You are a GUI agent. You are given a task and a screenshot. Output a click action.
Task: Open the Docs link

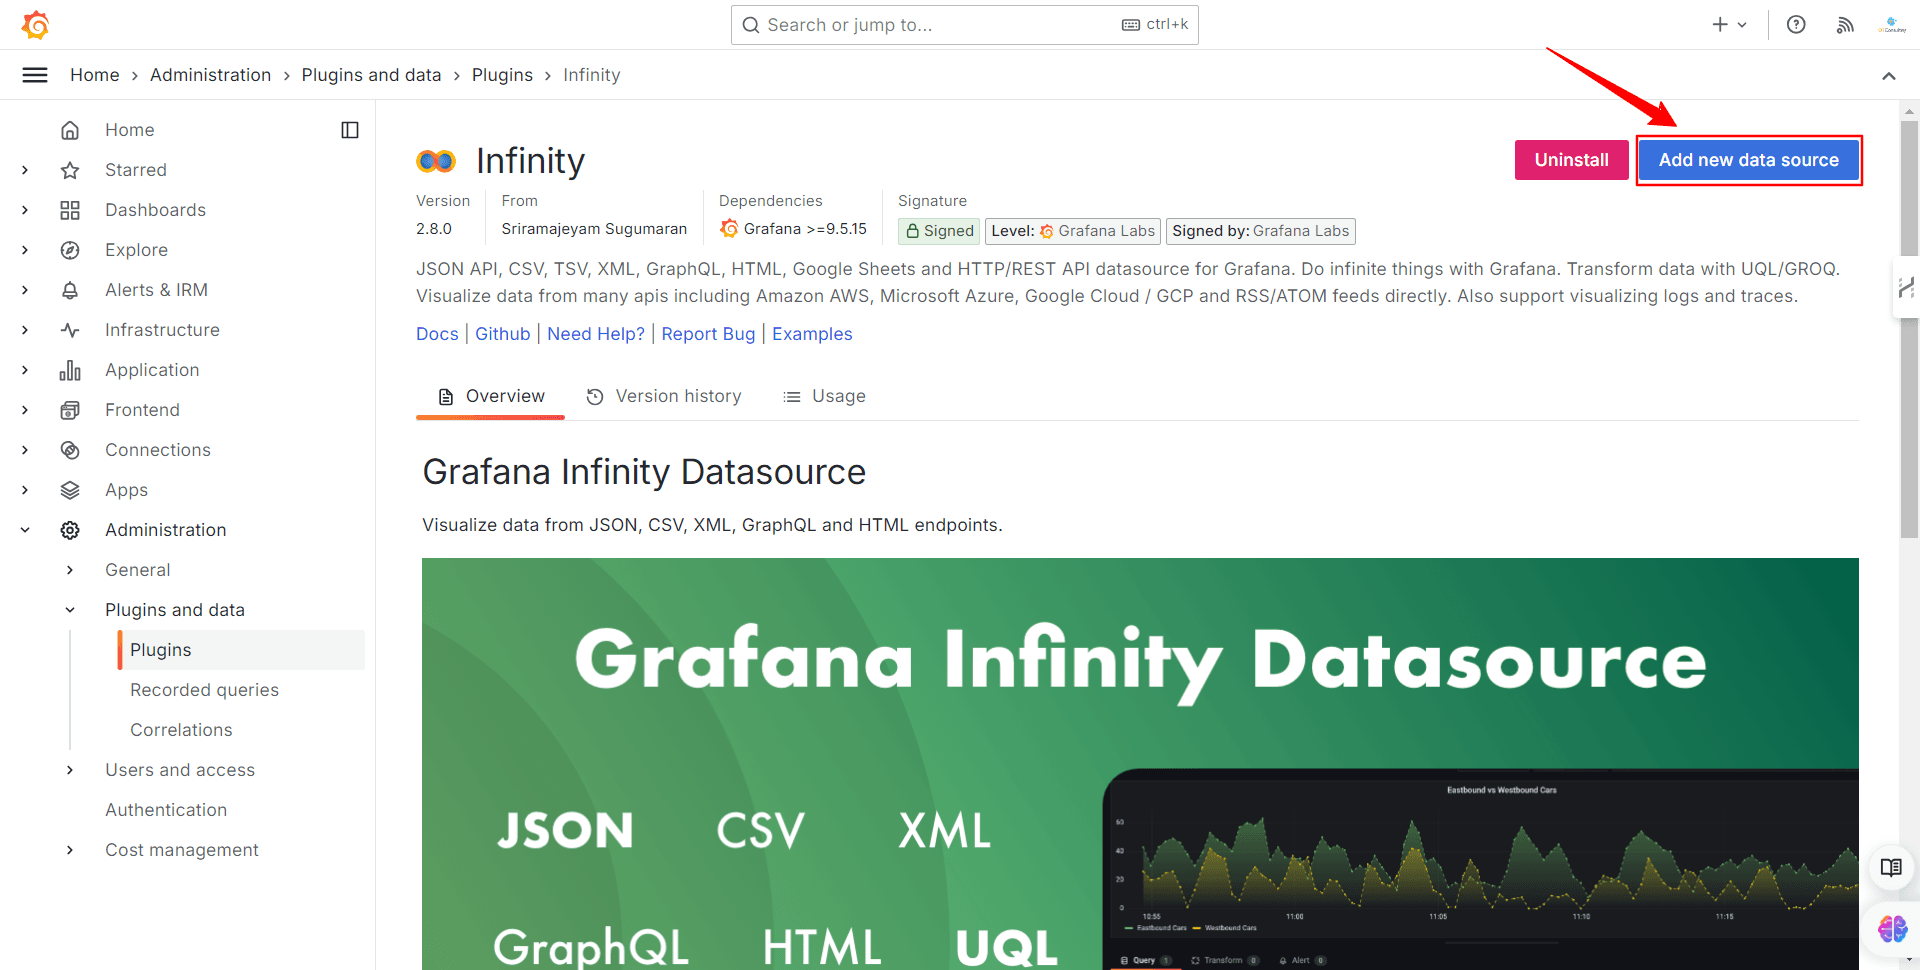(x=437, y=334)
